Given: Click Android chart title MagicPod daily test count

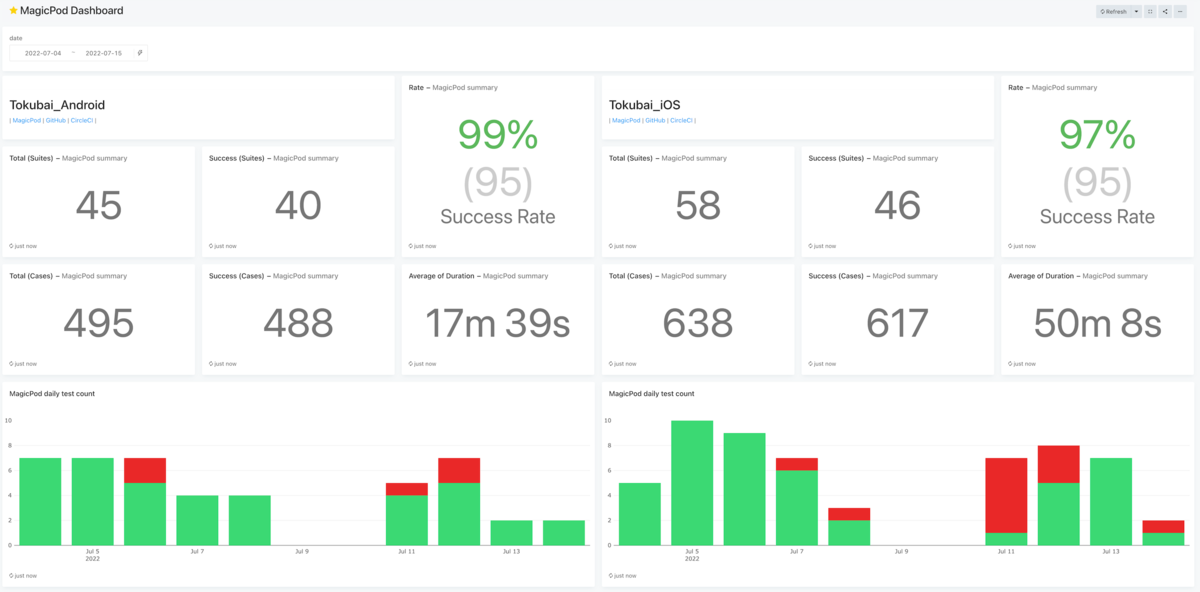Looking at the screenshot, I should coord(52,394).
